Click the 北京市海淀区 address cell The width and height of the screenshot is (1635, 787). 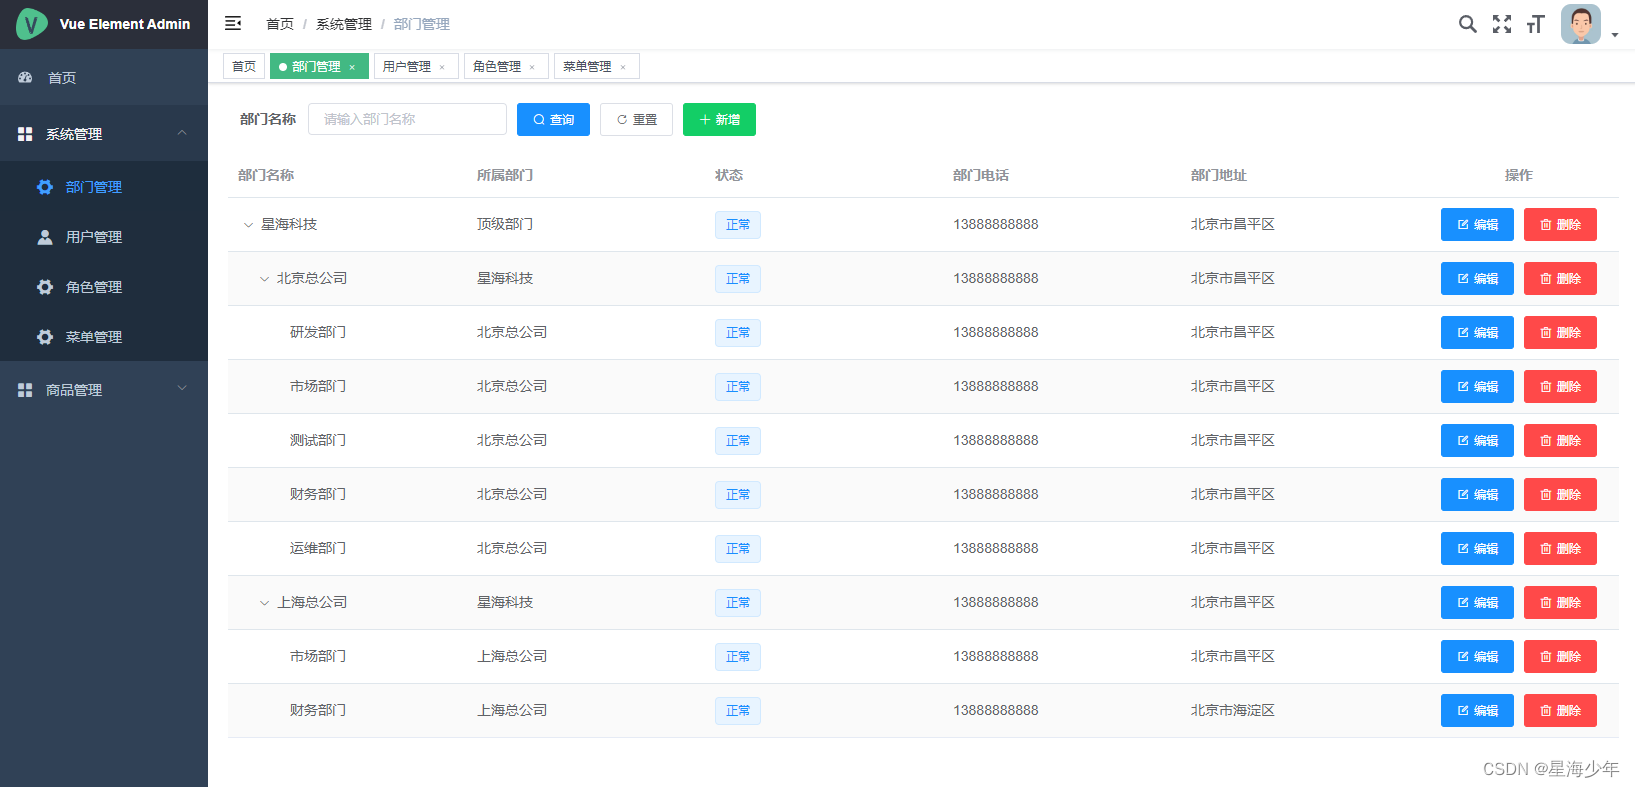[1232, 710]
